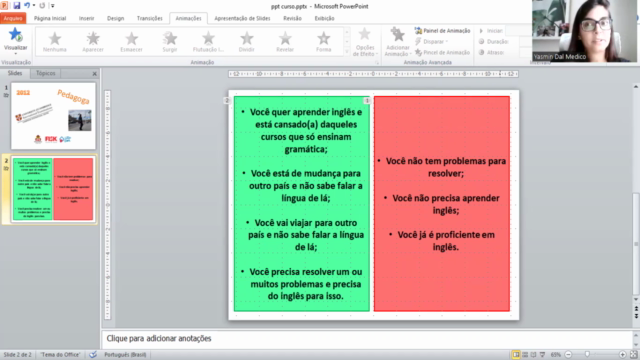The image size is (640, 360).
Task: Click the Tema do Office status label
Action: click(x=60, y=354)
